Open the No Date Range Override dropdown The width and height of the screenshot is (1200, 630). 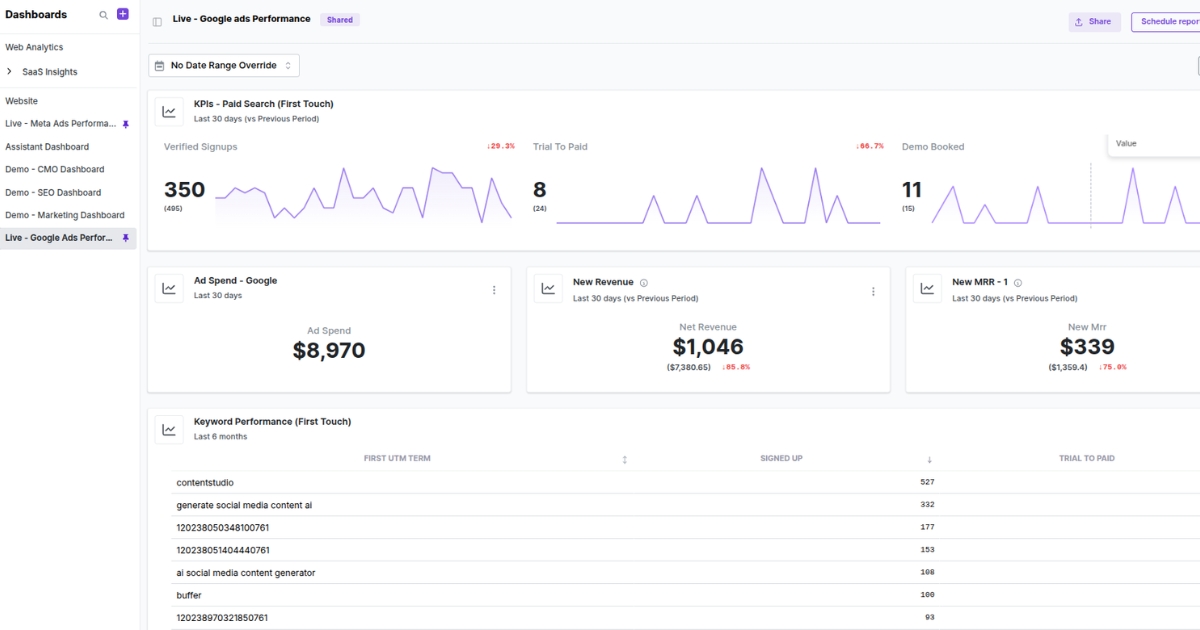[x=223, y=65]
